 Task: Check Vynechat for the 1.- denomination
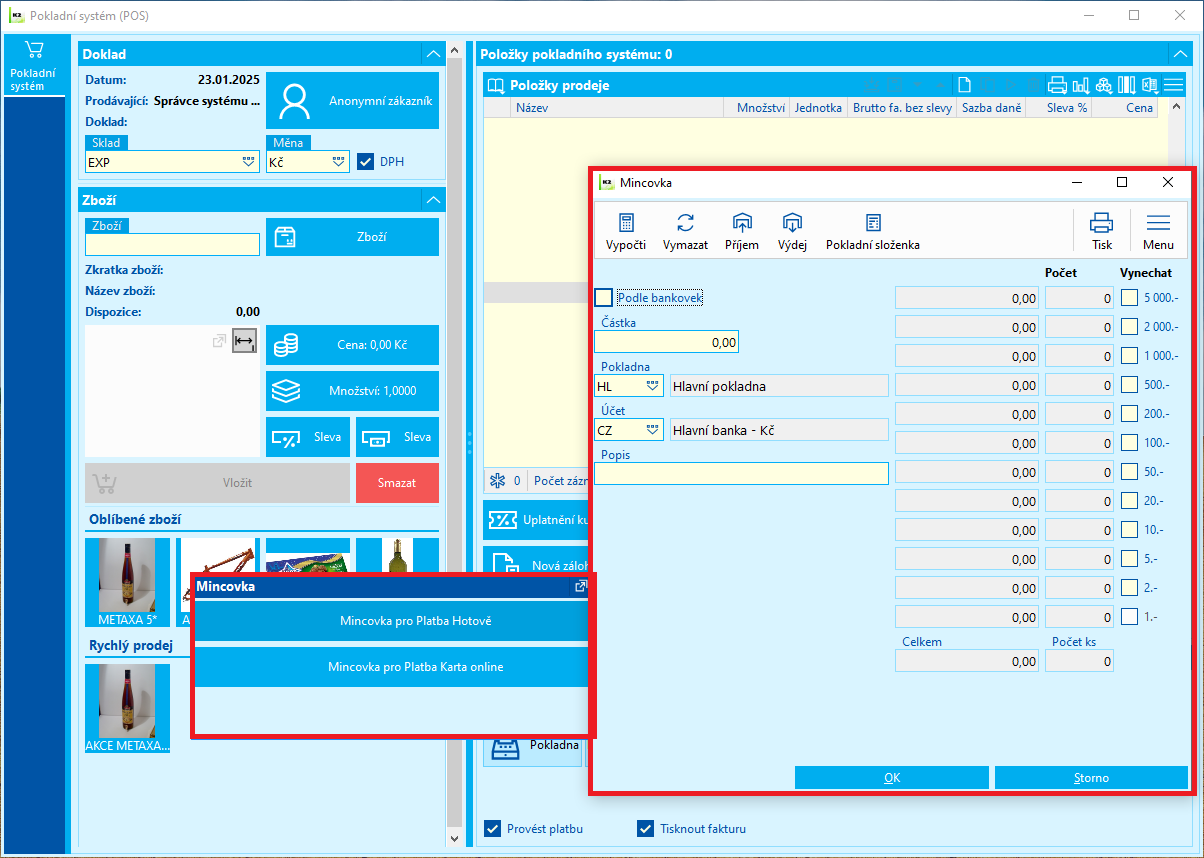pyautogui.click(x=1129, y=616)
